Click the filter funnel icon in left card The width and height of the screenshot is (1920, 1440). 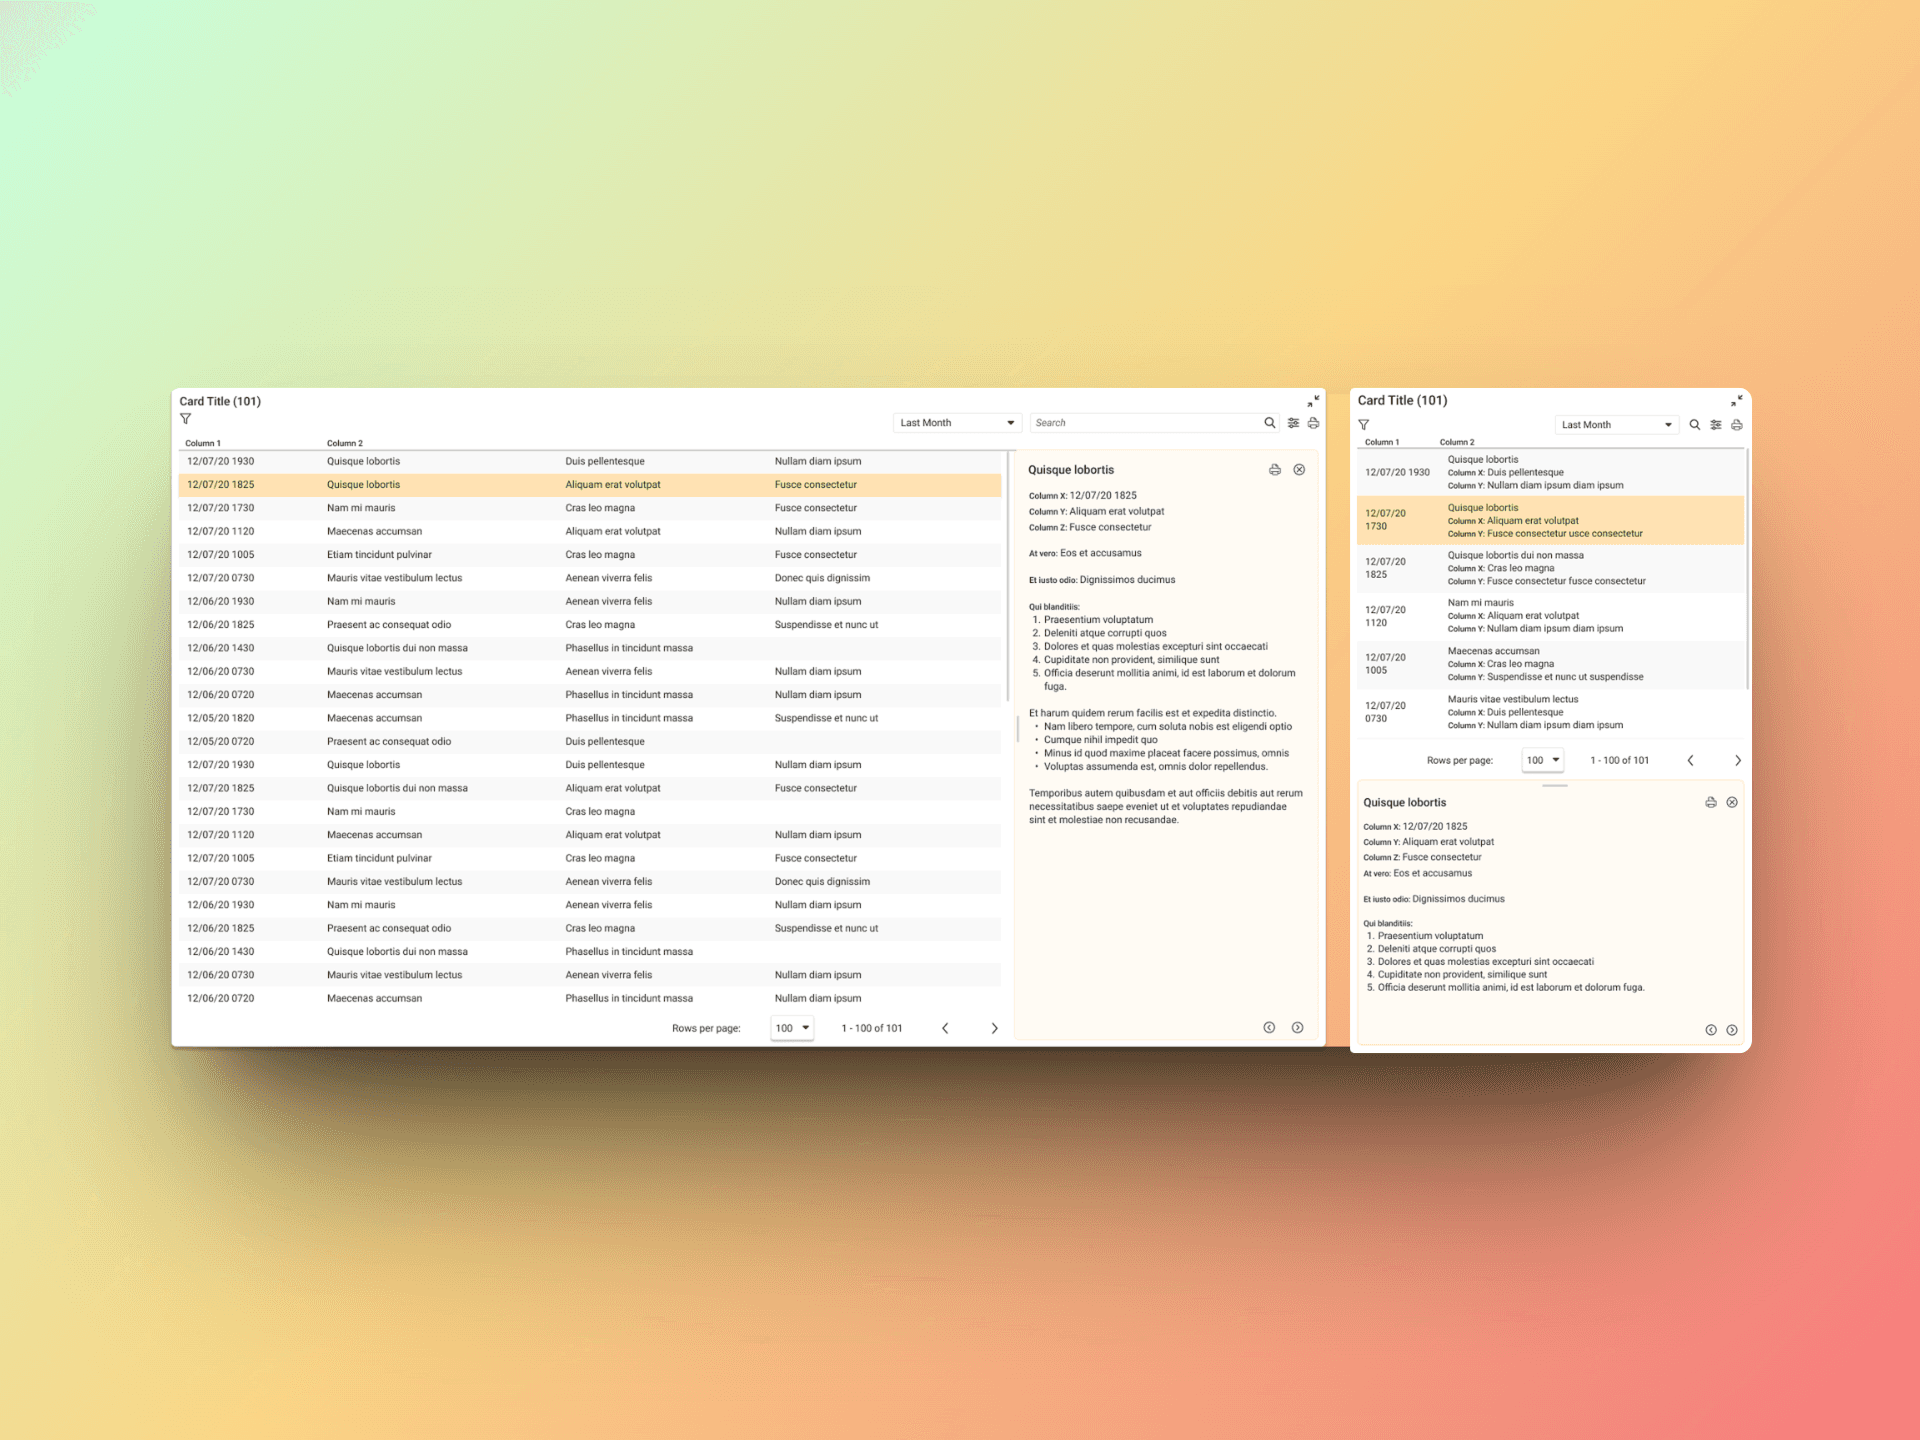(185, 419)
